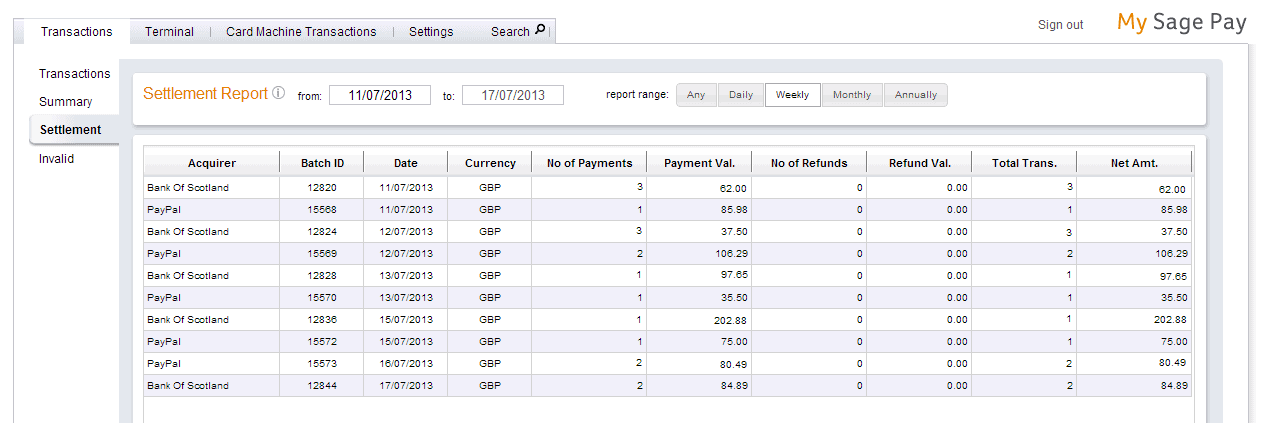The height and width of the screenshot is (423, 1265).
Task: Sort by the Net Amt. column header
Action: coord(1134,163)
